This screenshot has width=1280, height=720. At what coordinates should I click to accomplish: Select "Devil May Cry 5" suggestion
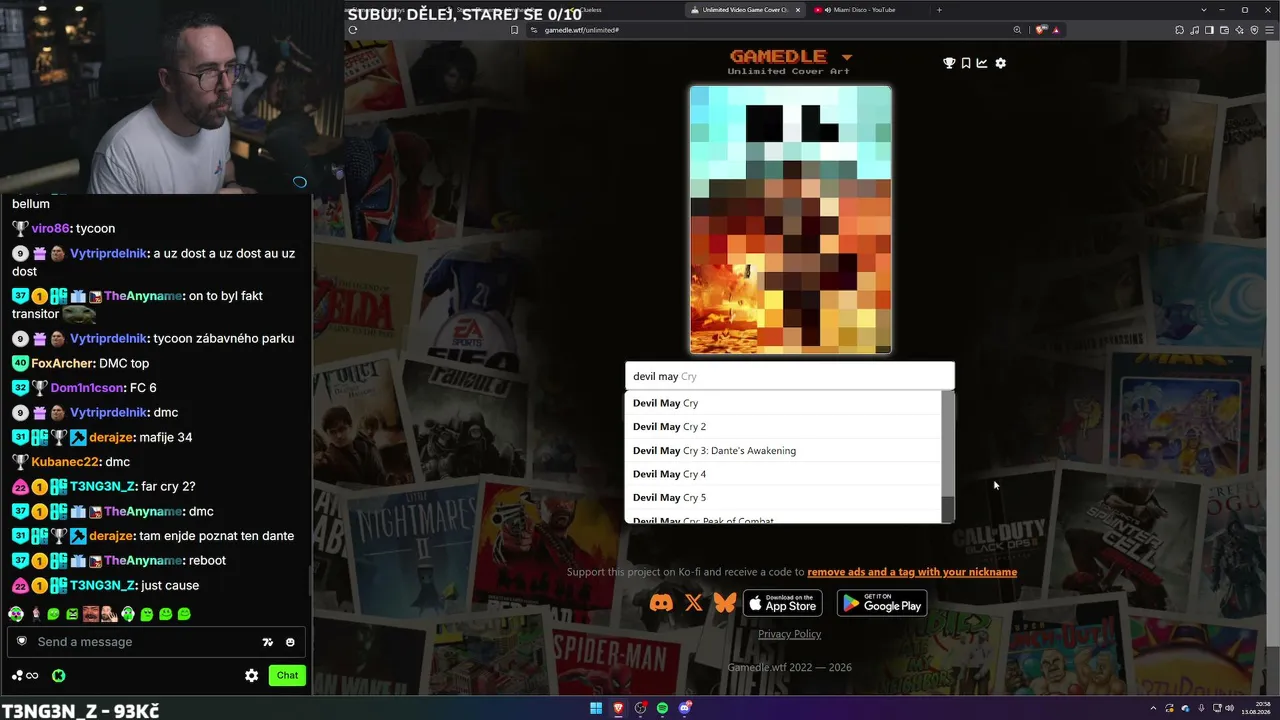click(783, 498)
